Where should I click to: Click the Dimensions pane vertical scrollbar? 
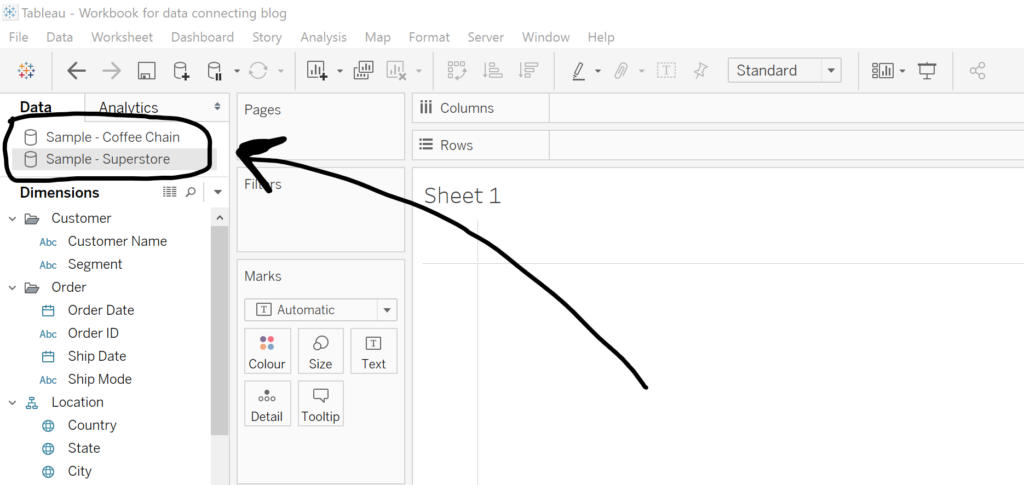point(219,330)
